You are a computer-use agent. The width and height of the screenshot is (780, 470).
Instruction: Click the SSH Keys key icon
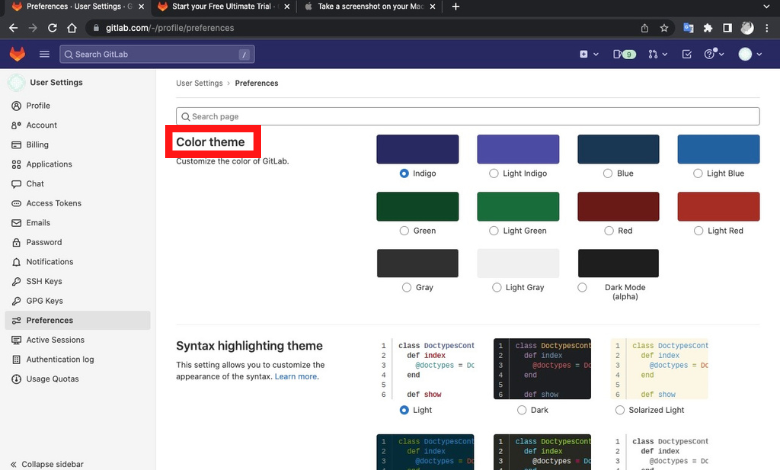coord(16,281)
